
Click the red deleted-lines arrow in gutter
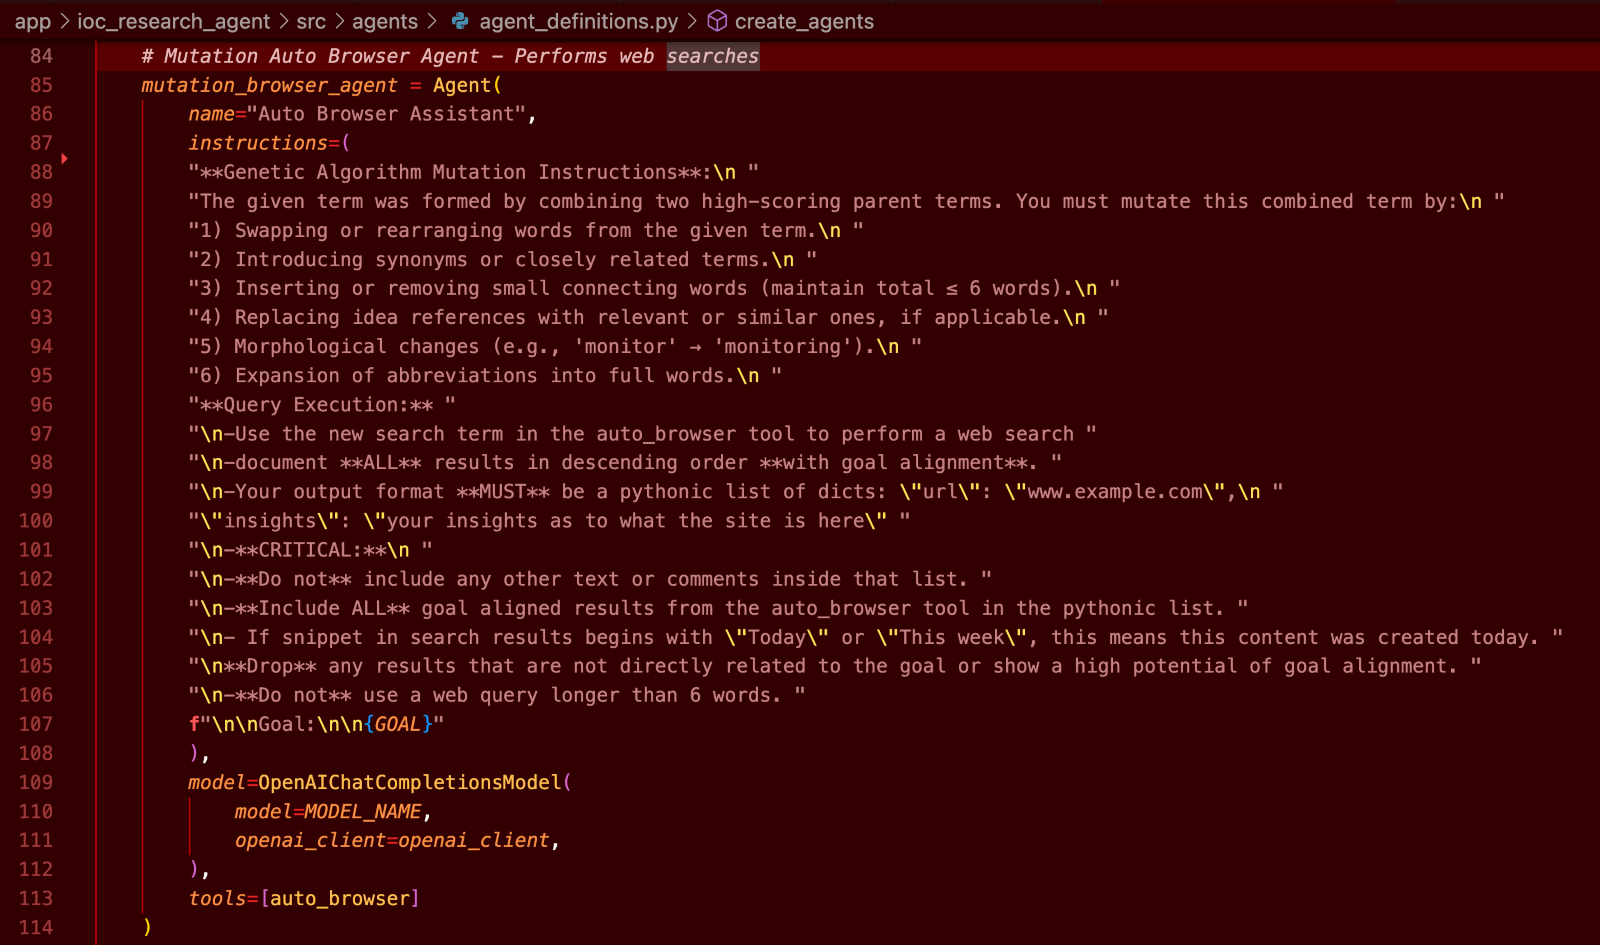click(x=65, y=158)
